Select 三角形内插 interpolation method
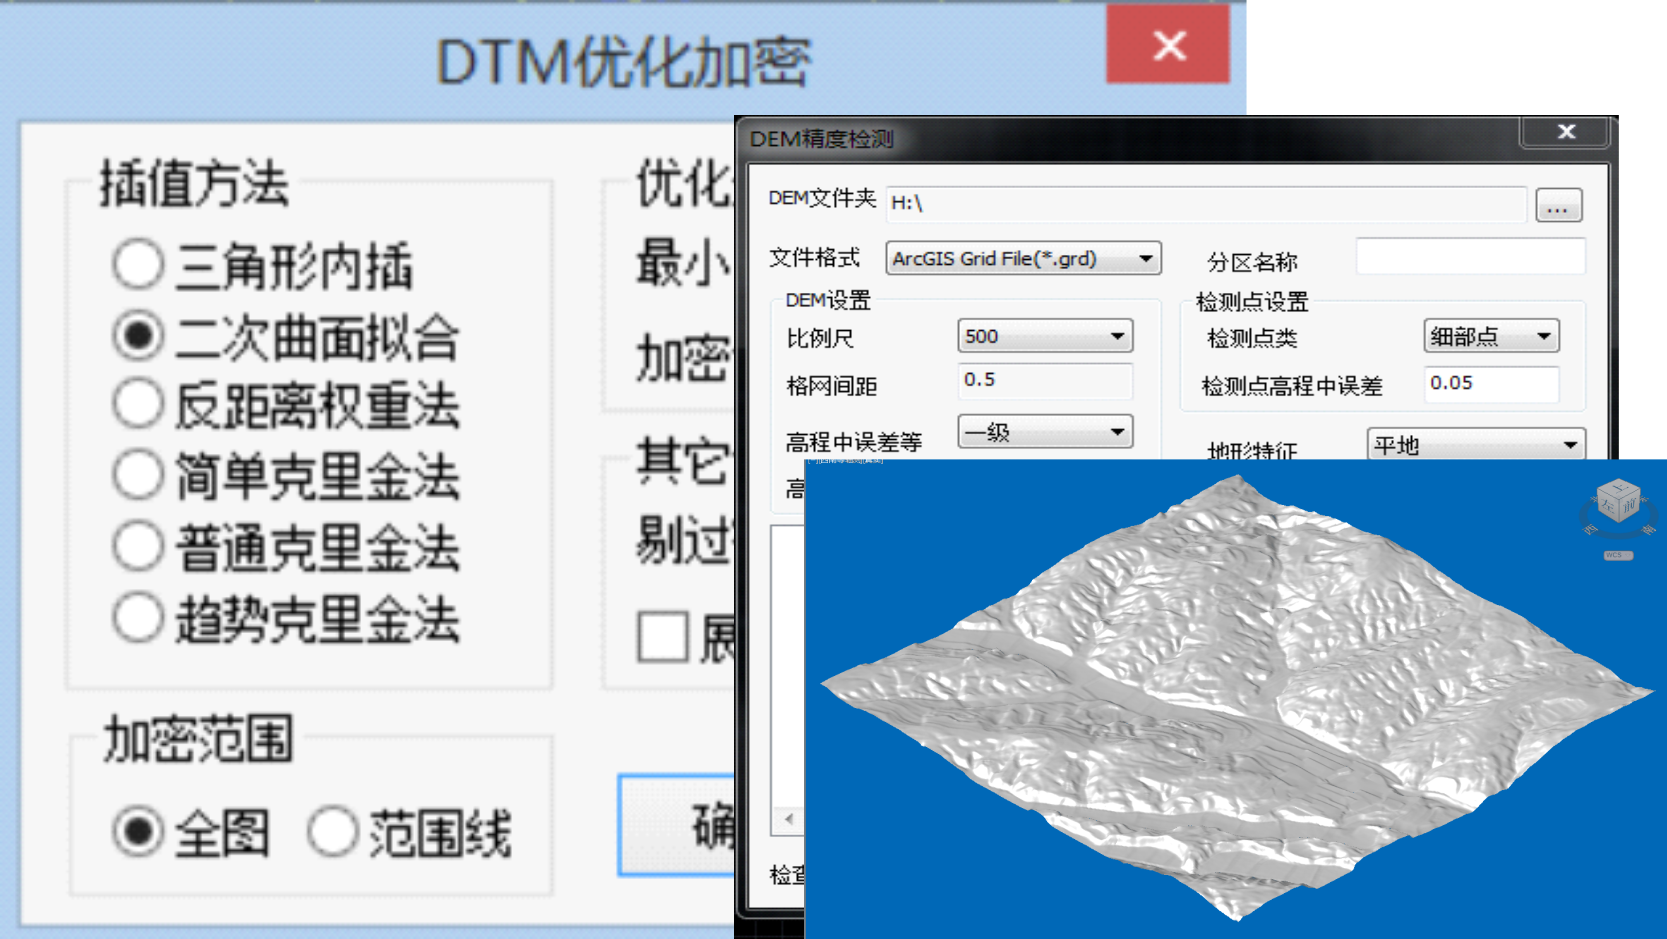Screen dimensions: 1667x939 138,265
